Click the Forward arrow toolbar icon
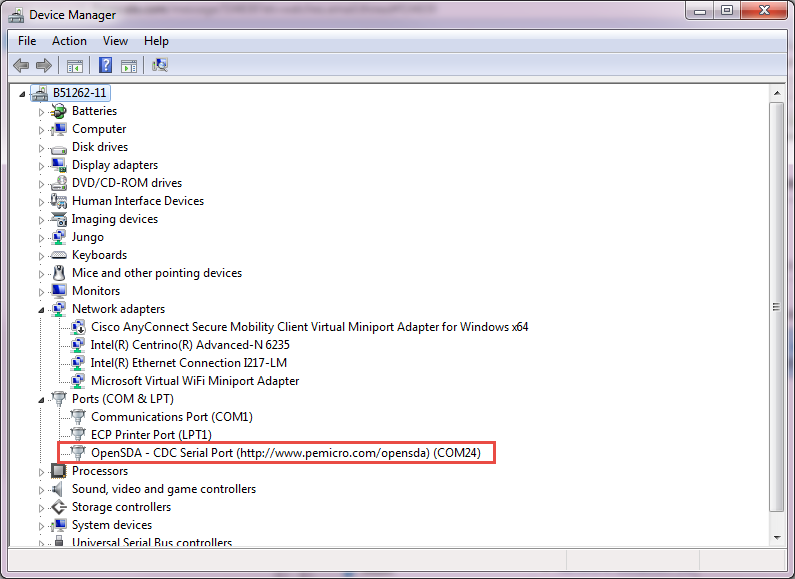This screenshot has width=795, height=579. pos(44,65)
